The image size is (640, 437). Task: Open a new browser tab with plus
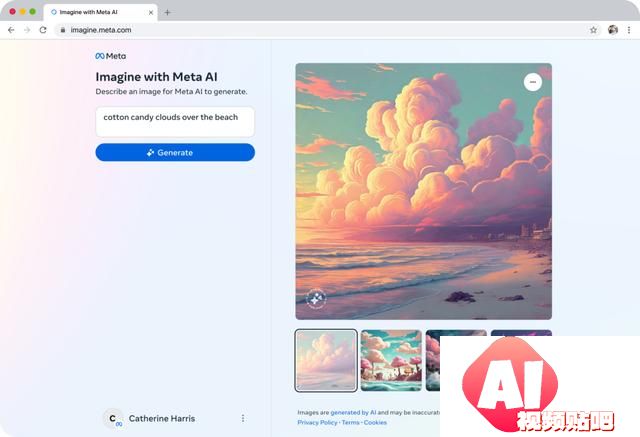pyautogui.click(x=167, y=12)
